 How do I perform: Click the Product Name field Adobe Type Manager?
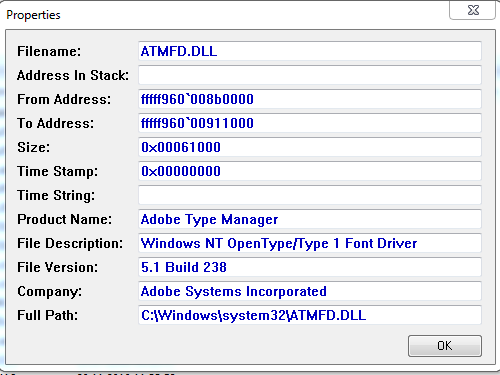click(x=310, y=219)
